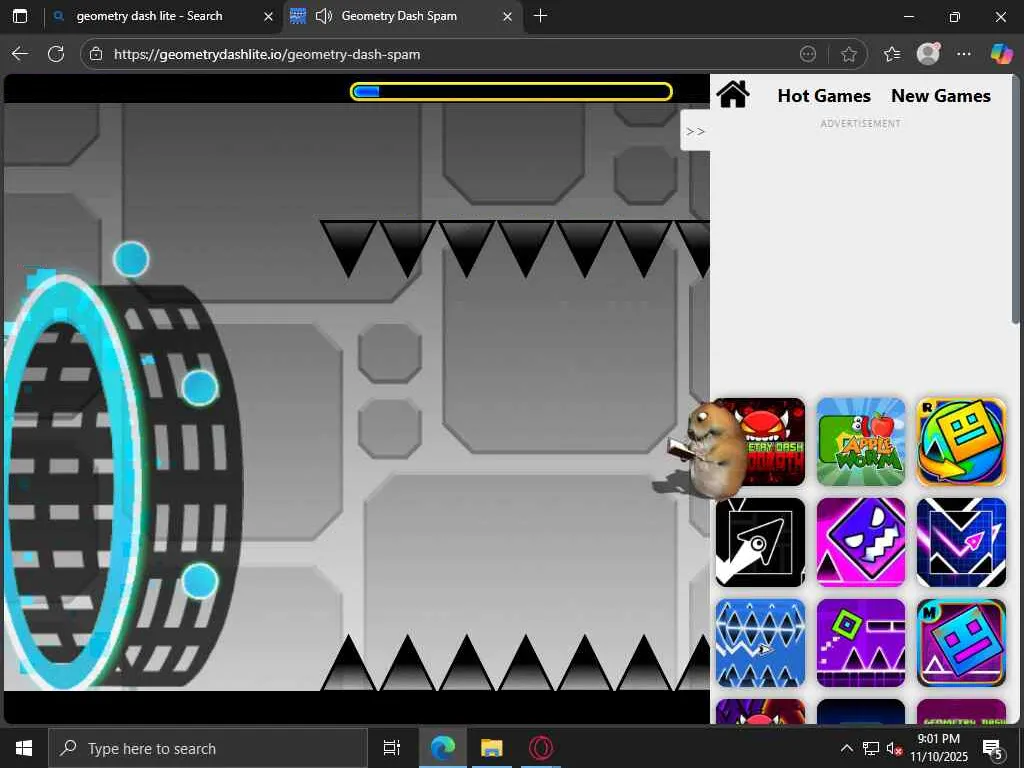This screenshot has width=1024, height=768.
Task: Open the Apple Worm game thumbnail
Action: click(x=861, y=442)
